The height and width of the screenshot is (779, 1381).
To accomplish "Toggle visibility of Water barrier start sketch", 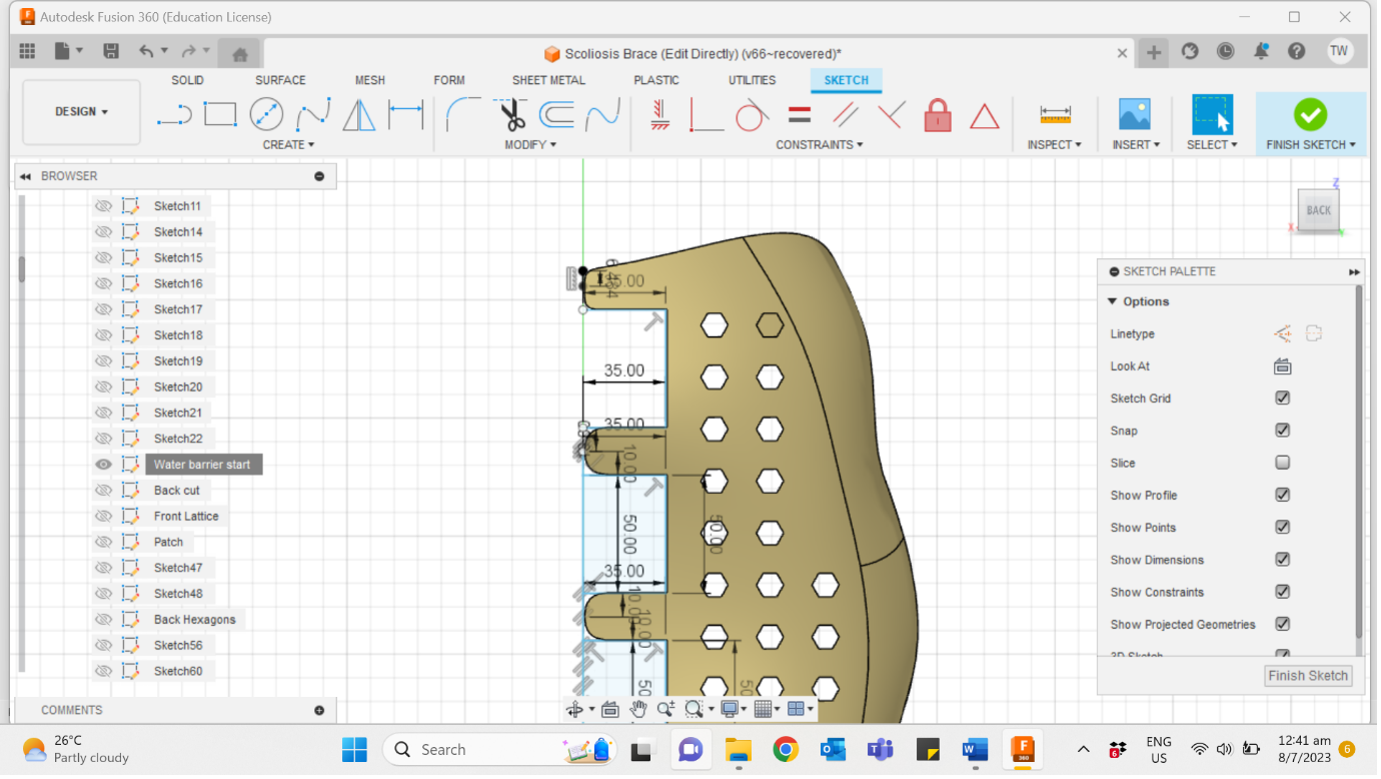I will [x=103, y=464].
